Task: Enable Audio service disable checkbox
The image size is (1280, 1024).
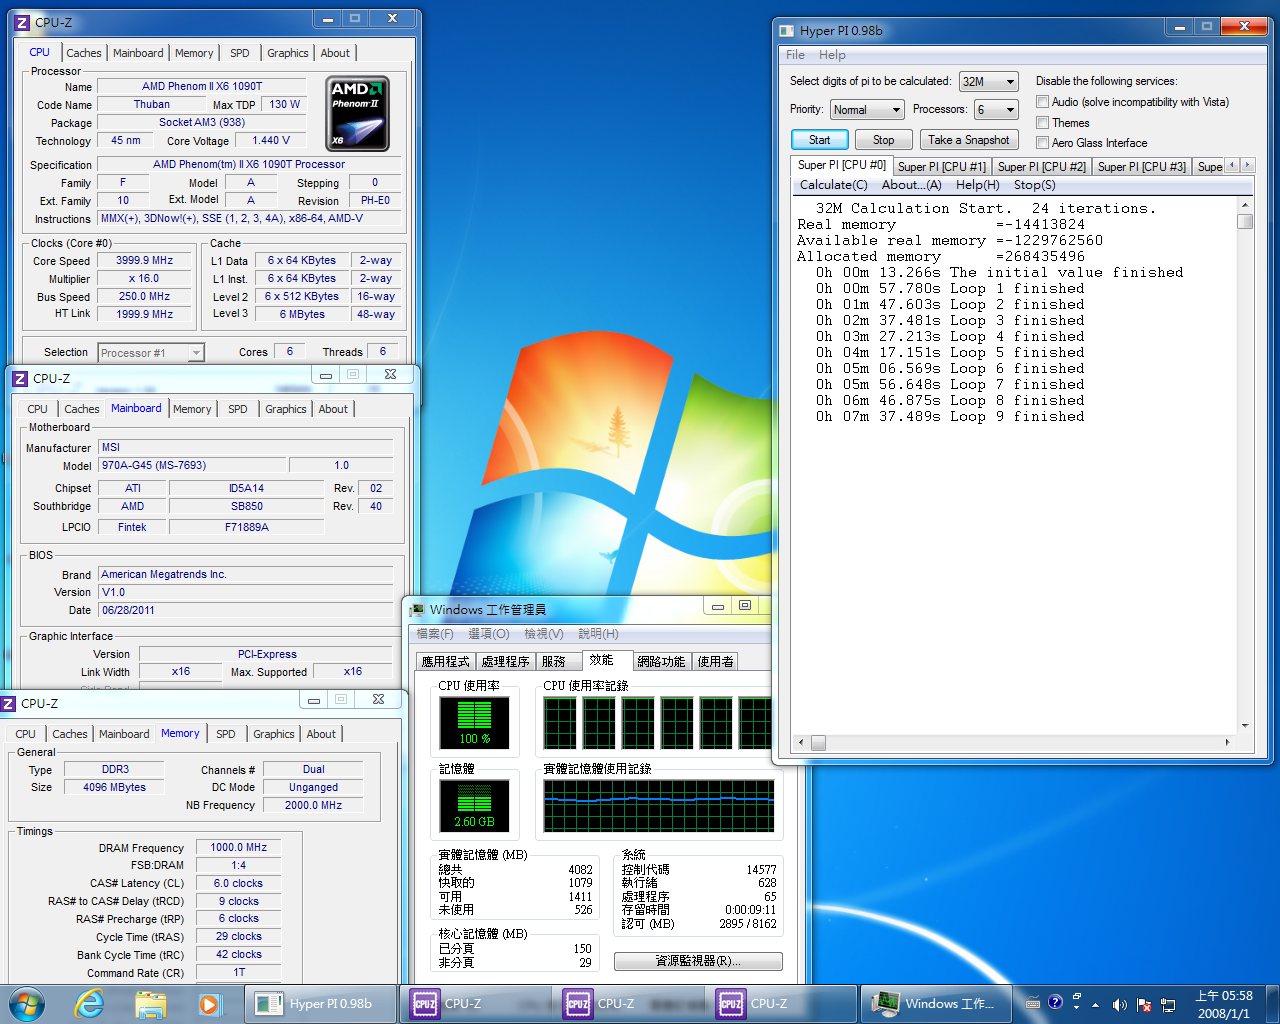Action: (x=1042, y=102)
